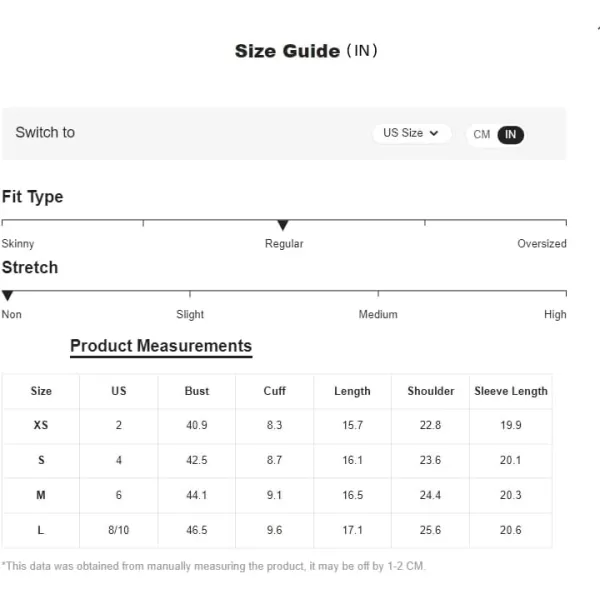600x600 pixels.
Task: Click the Bust column header
Action: tap(197, 391)
